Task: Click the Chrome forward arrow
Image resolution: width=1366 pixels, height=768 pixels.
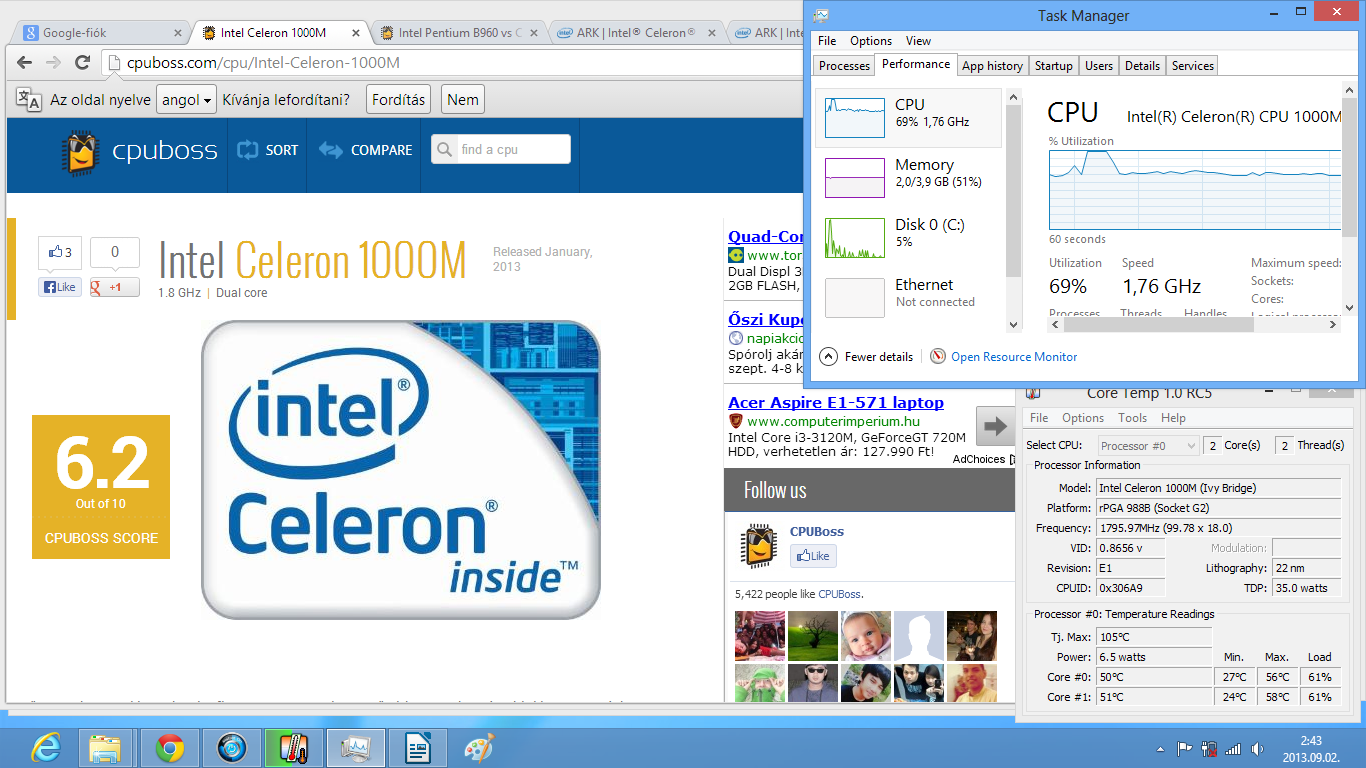Action: (x=54, y=62)
